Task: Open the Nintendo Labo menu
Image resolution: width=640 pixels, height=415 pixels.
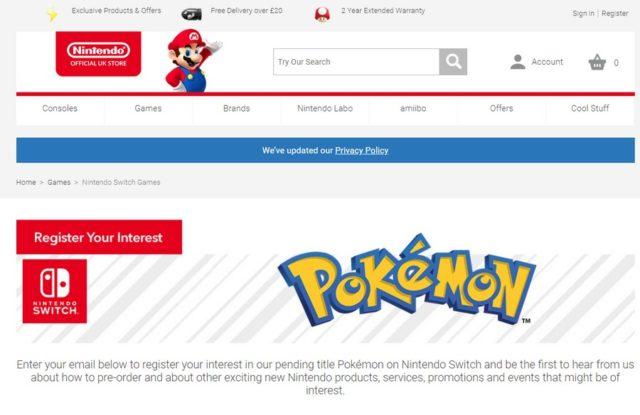Action: coord(325,109)
